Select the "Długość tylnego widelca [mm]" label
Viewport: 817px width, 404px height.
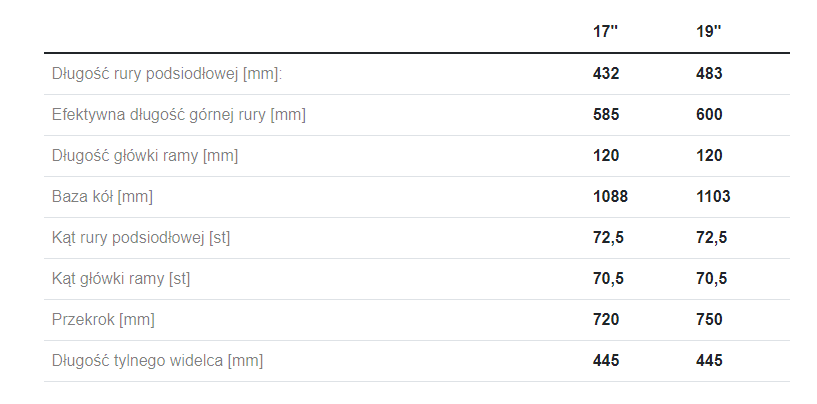[158, 360]
